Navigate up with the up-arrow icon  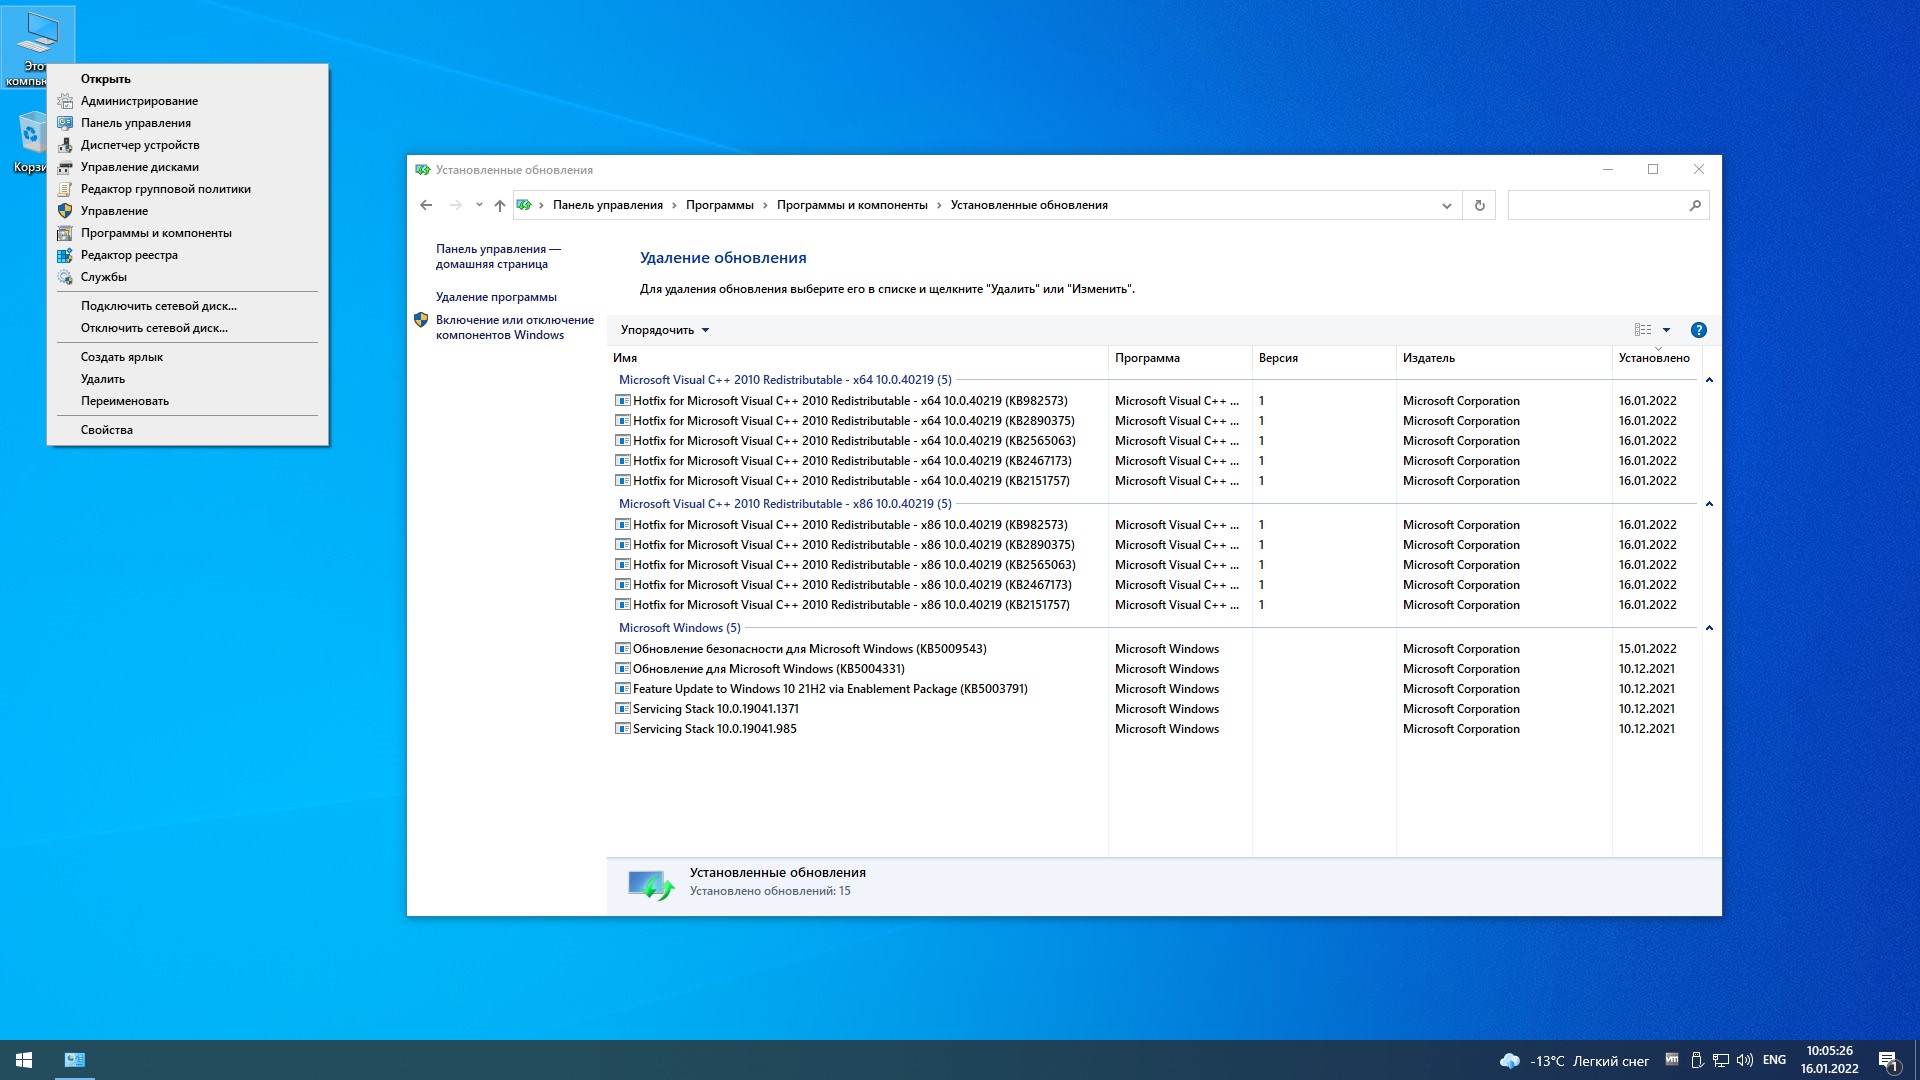point(499,205)
